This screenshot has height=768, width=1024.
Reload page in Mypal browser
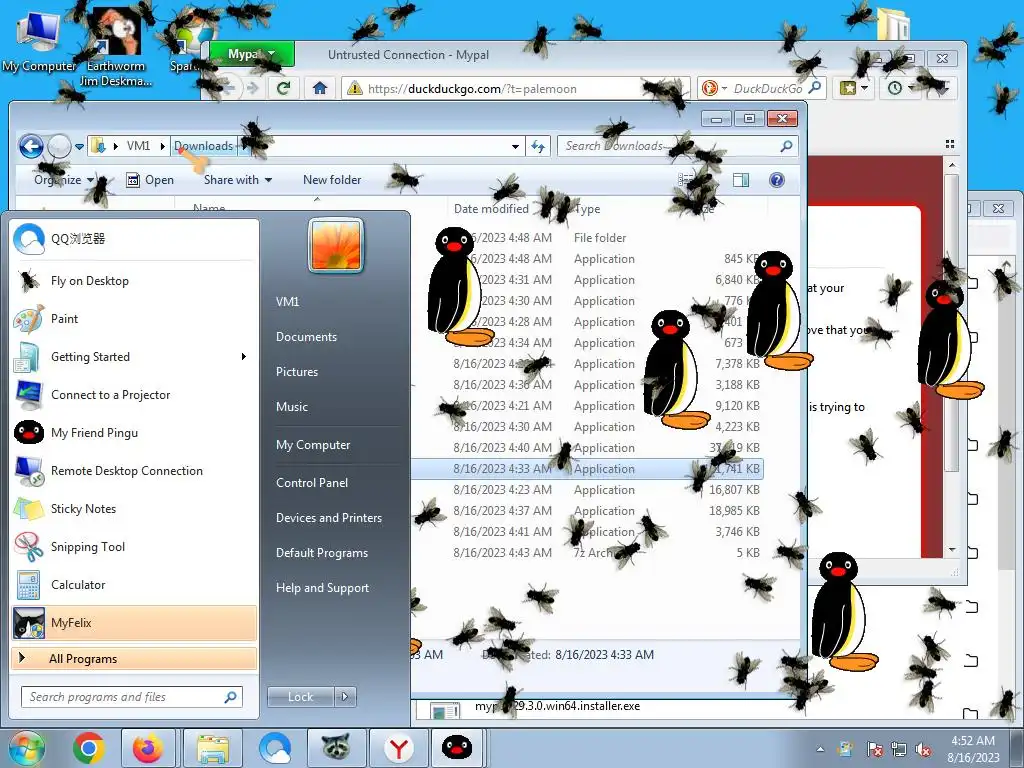[284, 88]
